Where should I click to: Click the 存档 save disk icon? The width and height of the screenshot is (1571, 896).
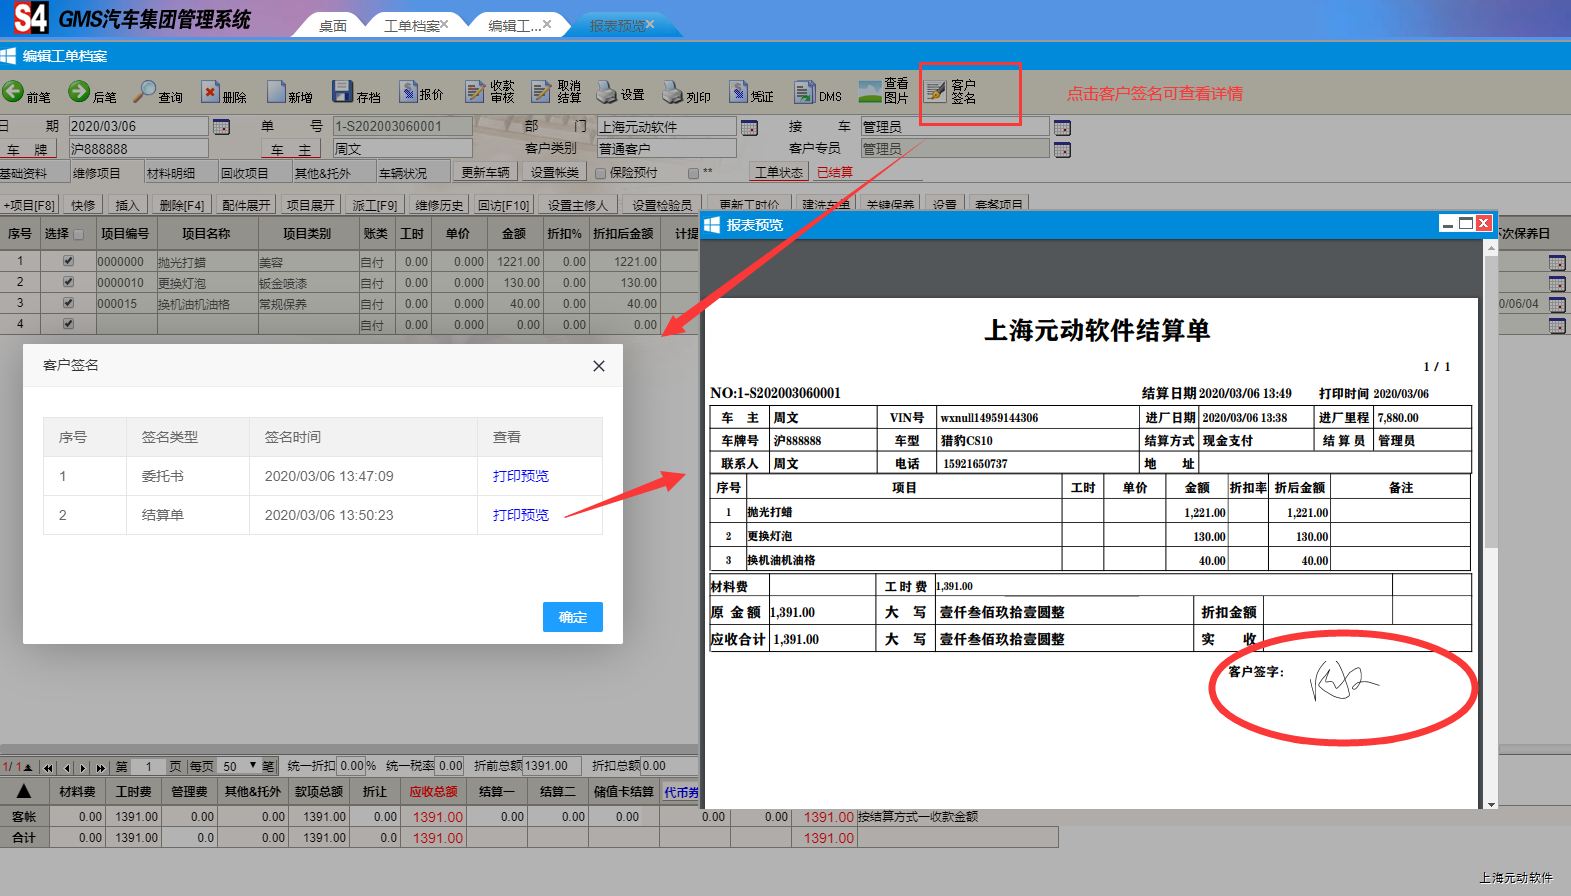[x=343, y=93]
